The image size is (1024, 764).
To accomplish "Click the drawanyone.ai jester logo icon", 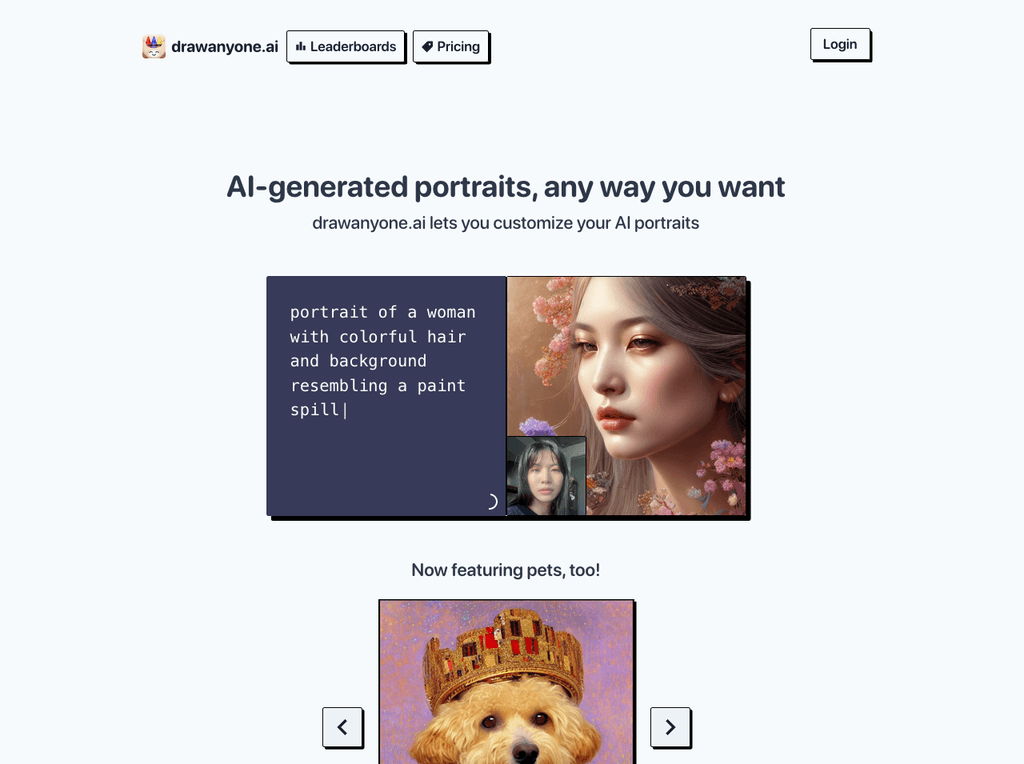I will (x=154, y=46).
